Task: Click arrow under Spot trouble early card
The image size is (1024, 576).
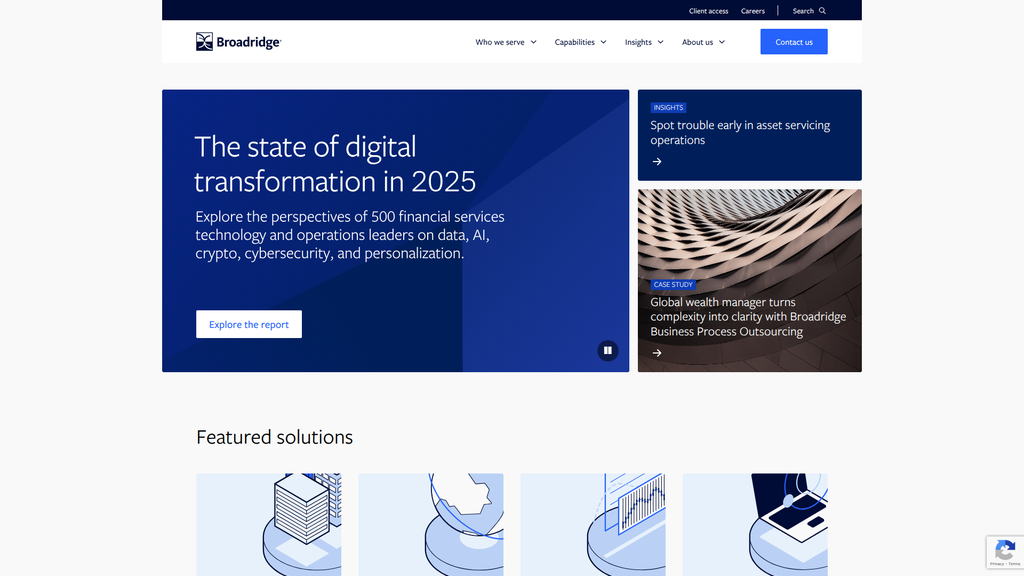Action: (657, 162)
